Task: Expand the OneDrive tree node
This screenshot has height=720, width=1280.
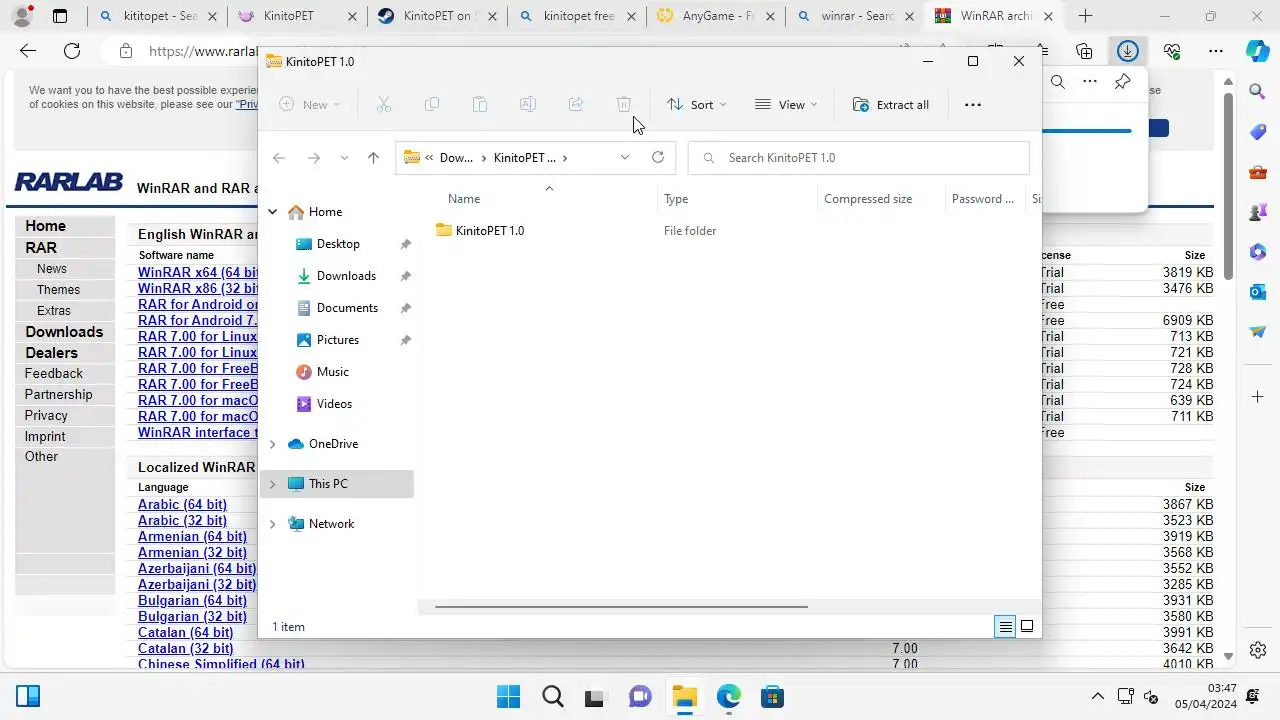Action: click(x=272, y=444)
